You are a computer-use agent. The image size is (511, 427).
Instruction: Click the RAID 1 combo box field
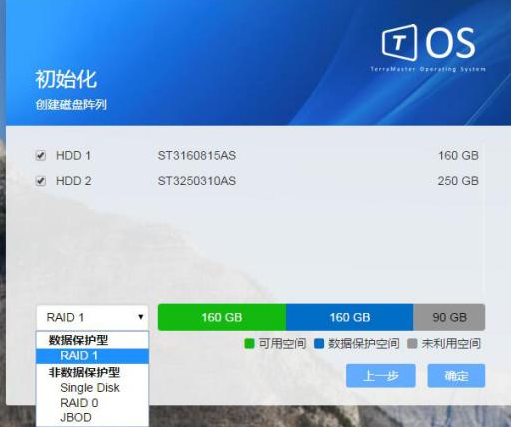point(92,317)
